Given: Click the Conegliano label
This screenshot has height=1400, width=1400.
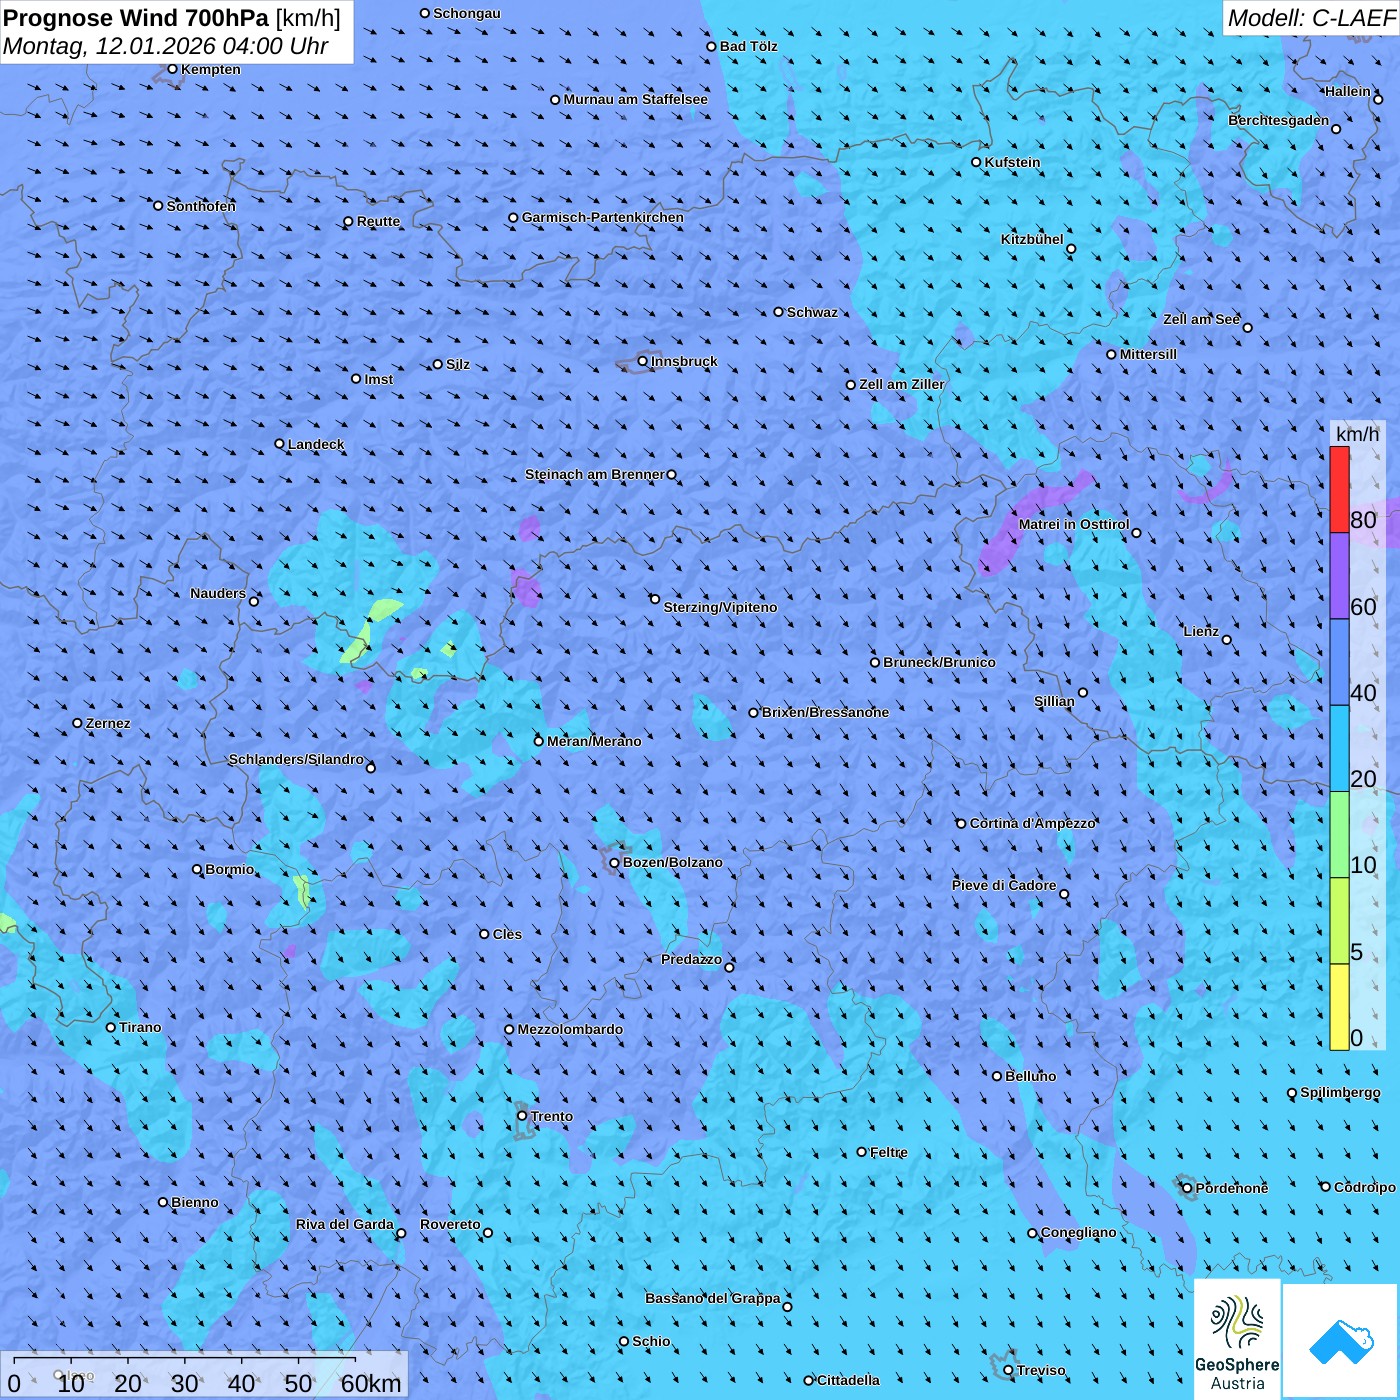Looking at the screenshot, I should click(x=1079, y=1232).
